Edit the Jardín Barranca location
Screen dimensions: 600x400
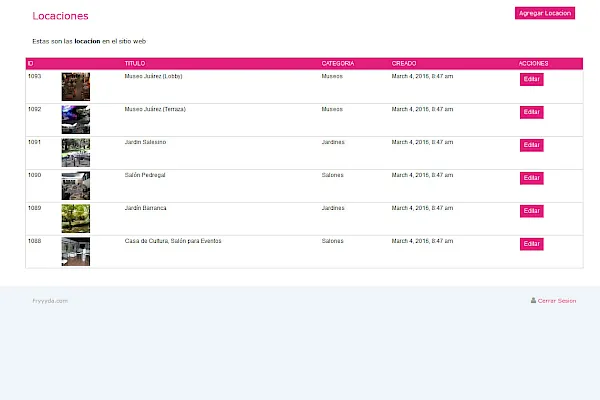[x=532, y=211]
